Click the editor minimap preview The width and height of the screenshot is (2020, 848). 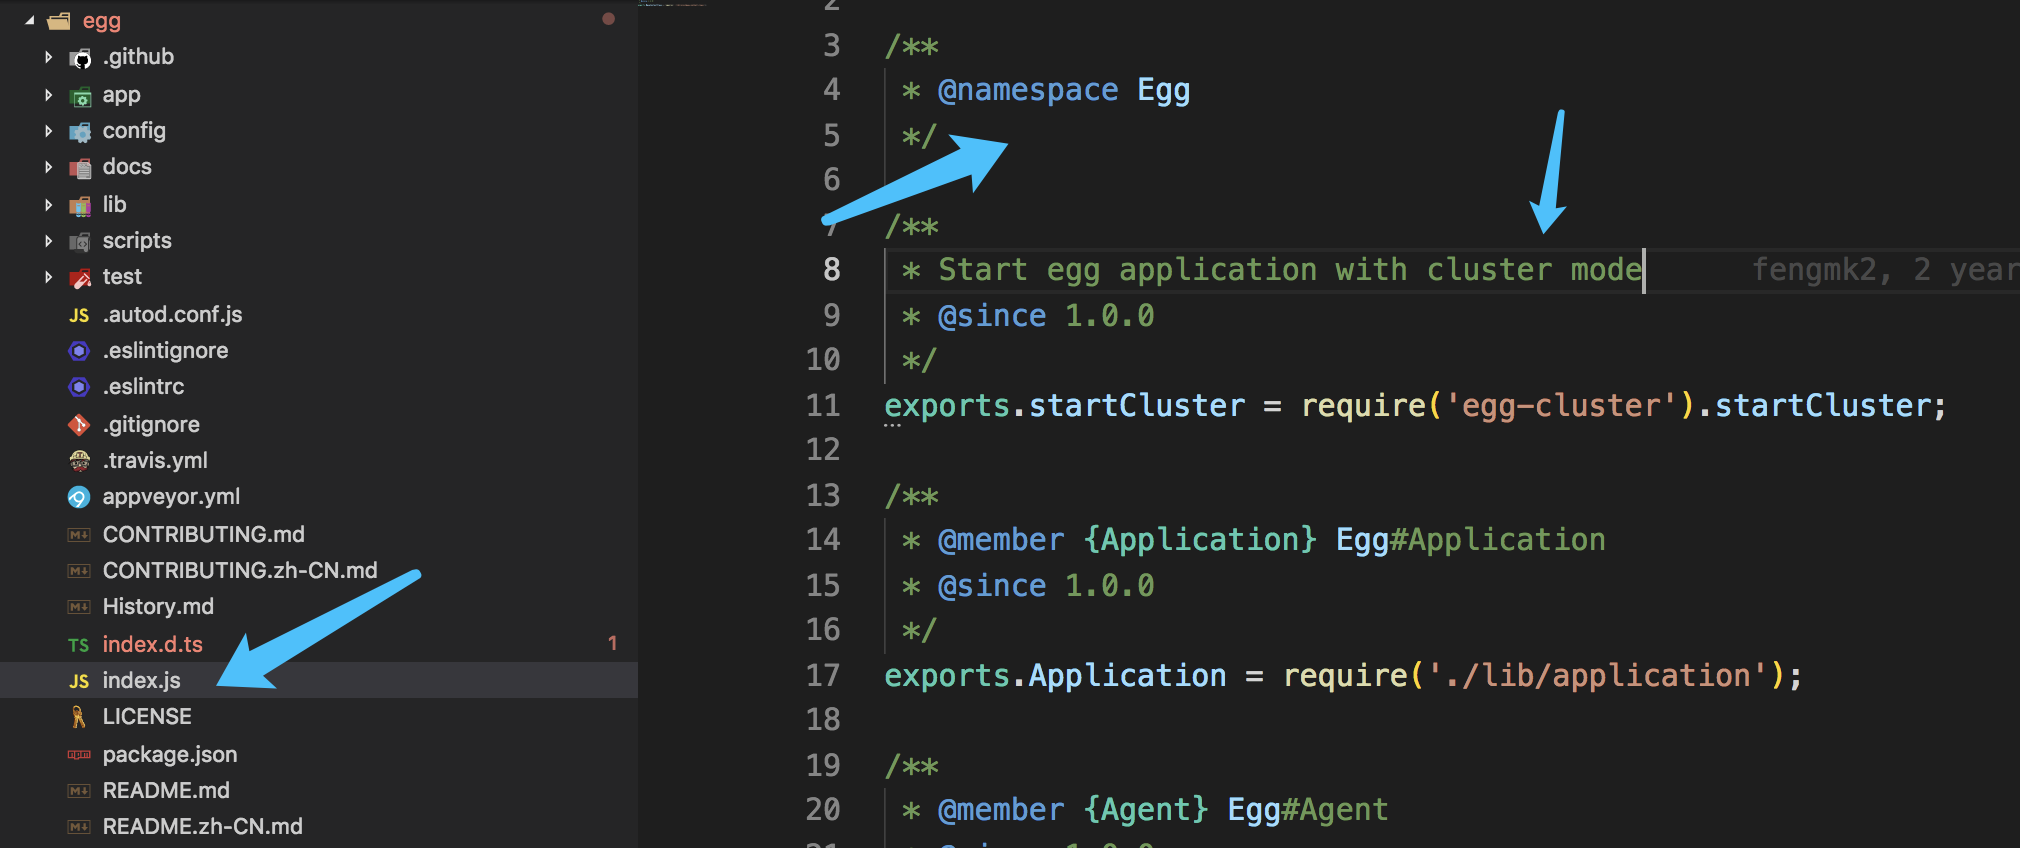click(671, 4)
